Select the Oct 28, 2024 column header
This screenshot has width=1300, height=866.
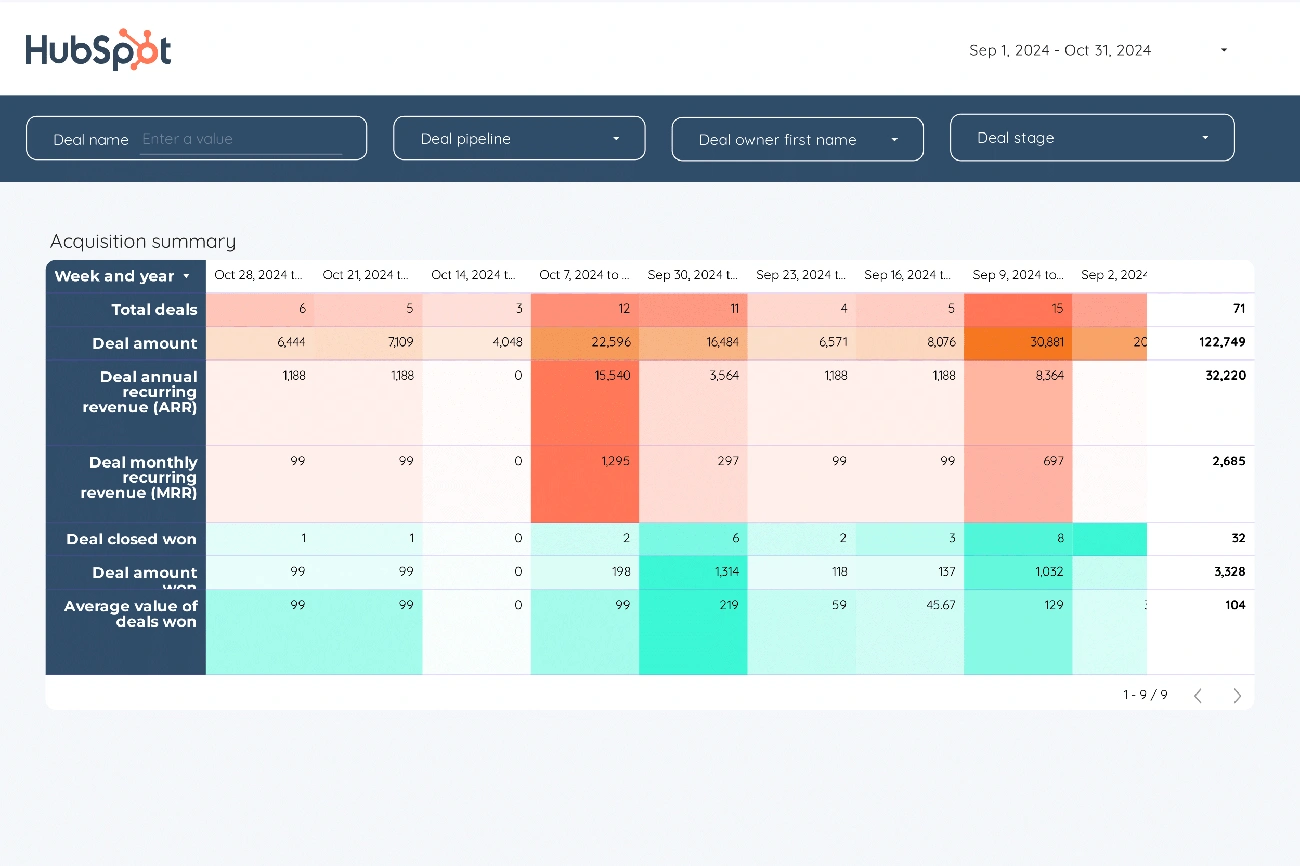click(x=258, y=275)
